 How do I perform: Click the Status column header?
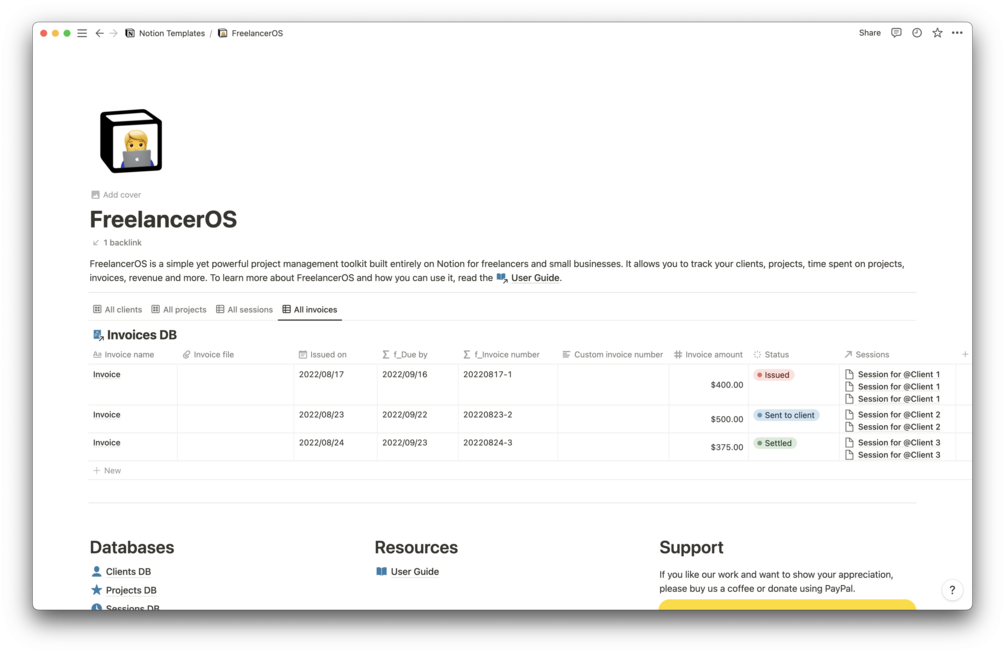[x=793, y=354]
